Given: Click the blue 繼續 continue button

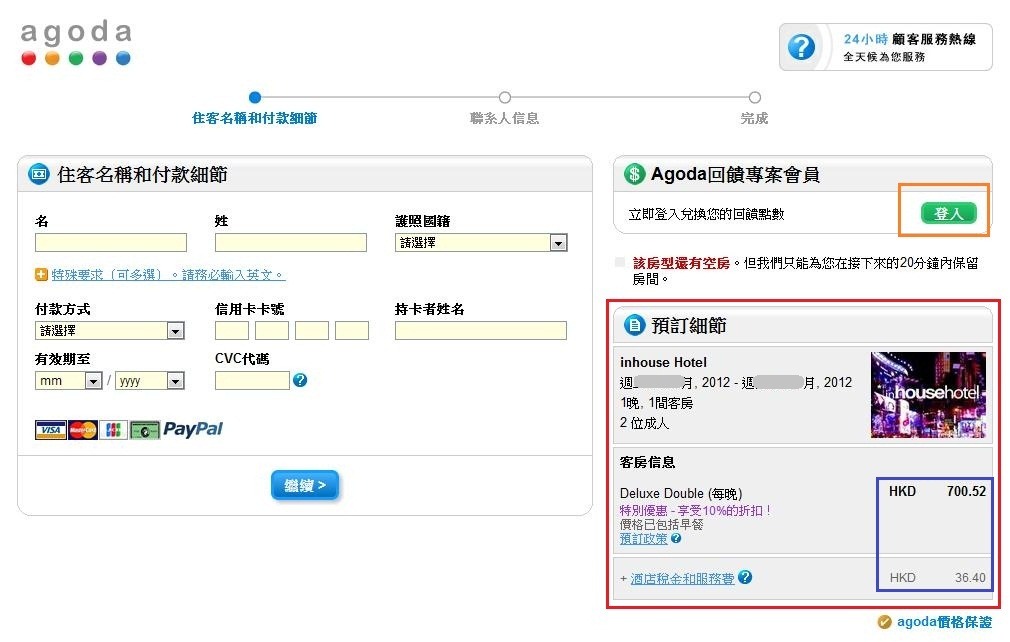Looking at the screenshot, I should pyautogui.click(x=305, y=486).
